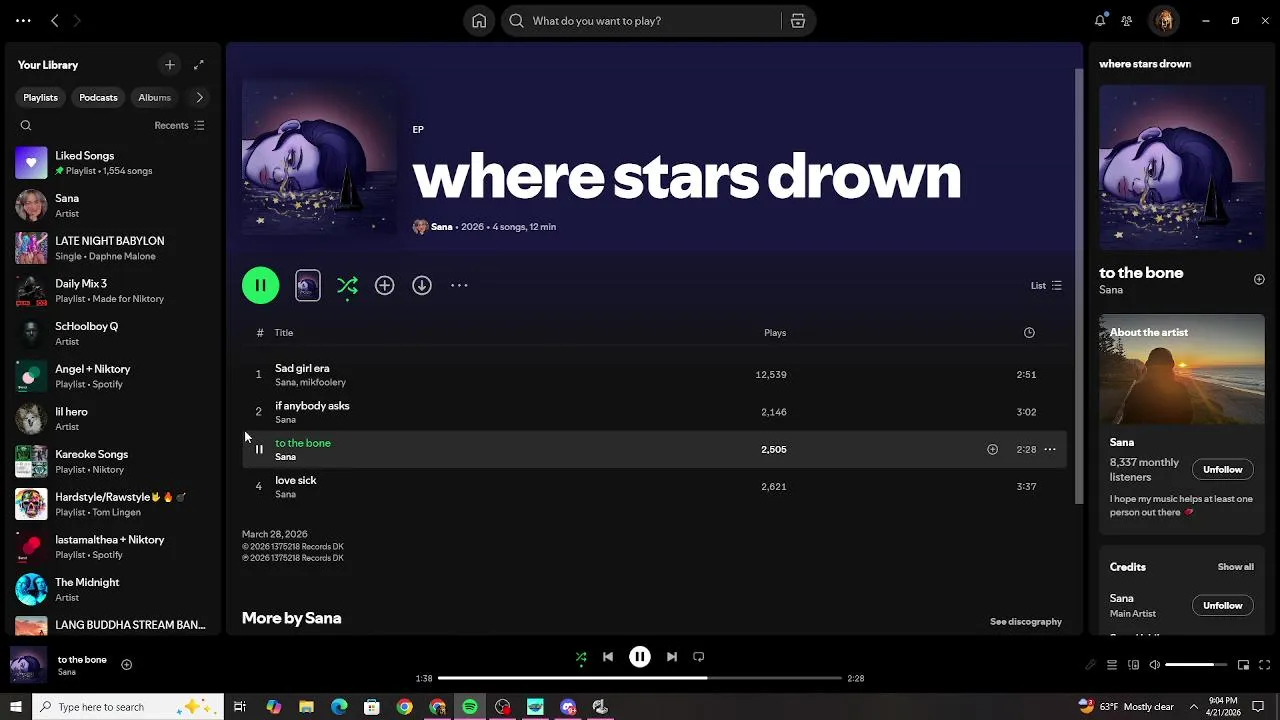Select the Albums filter chip
The image size is (1280, 720).
coord(154,97)
